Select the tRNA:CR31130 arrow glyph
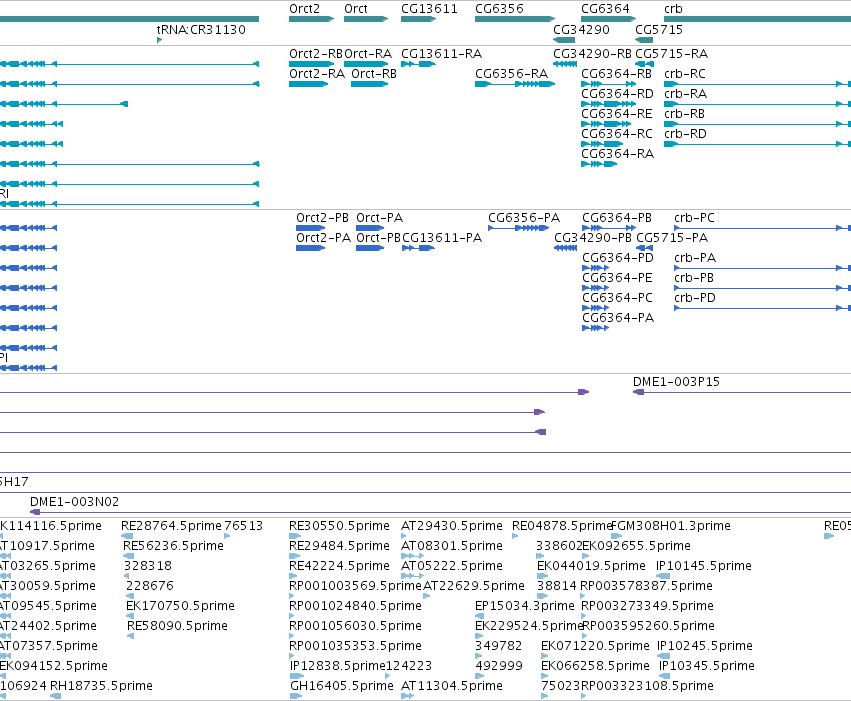851x701 pixels. [x=160, y=40]
